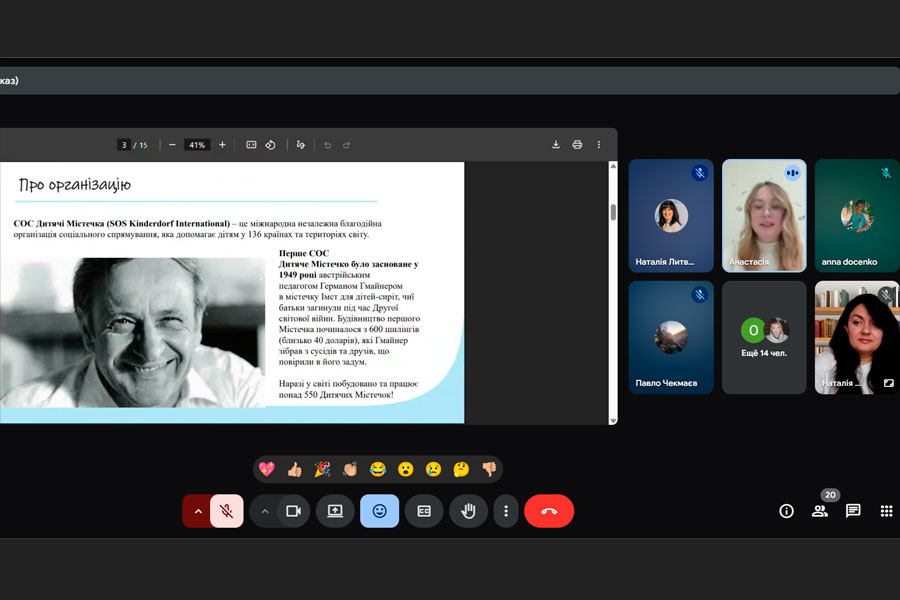
Task: Expand audio settings arrow beside microphone
Action: tap(197, 511)
